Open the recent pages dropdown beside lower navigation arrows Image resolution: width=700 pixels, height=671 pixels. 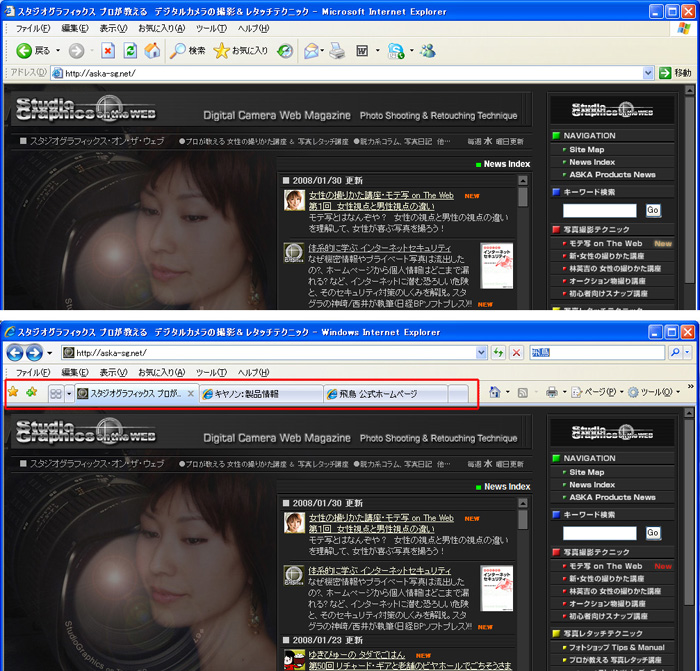tap(50, 353)
